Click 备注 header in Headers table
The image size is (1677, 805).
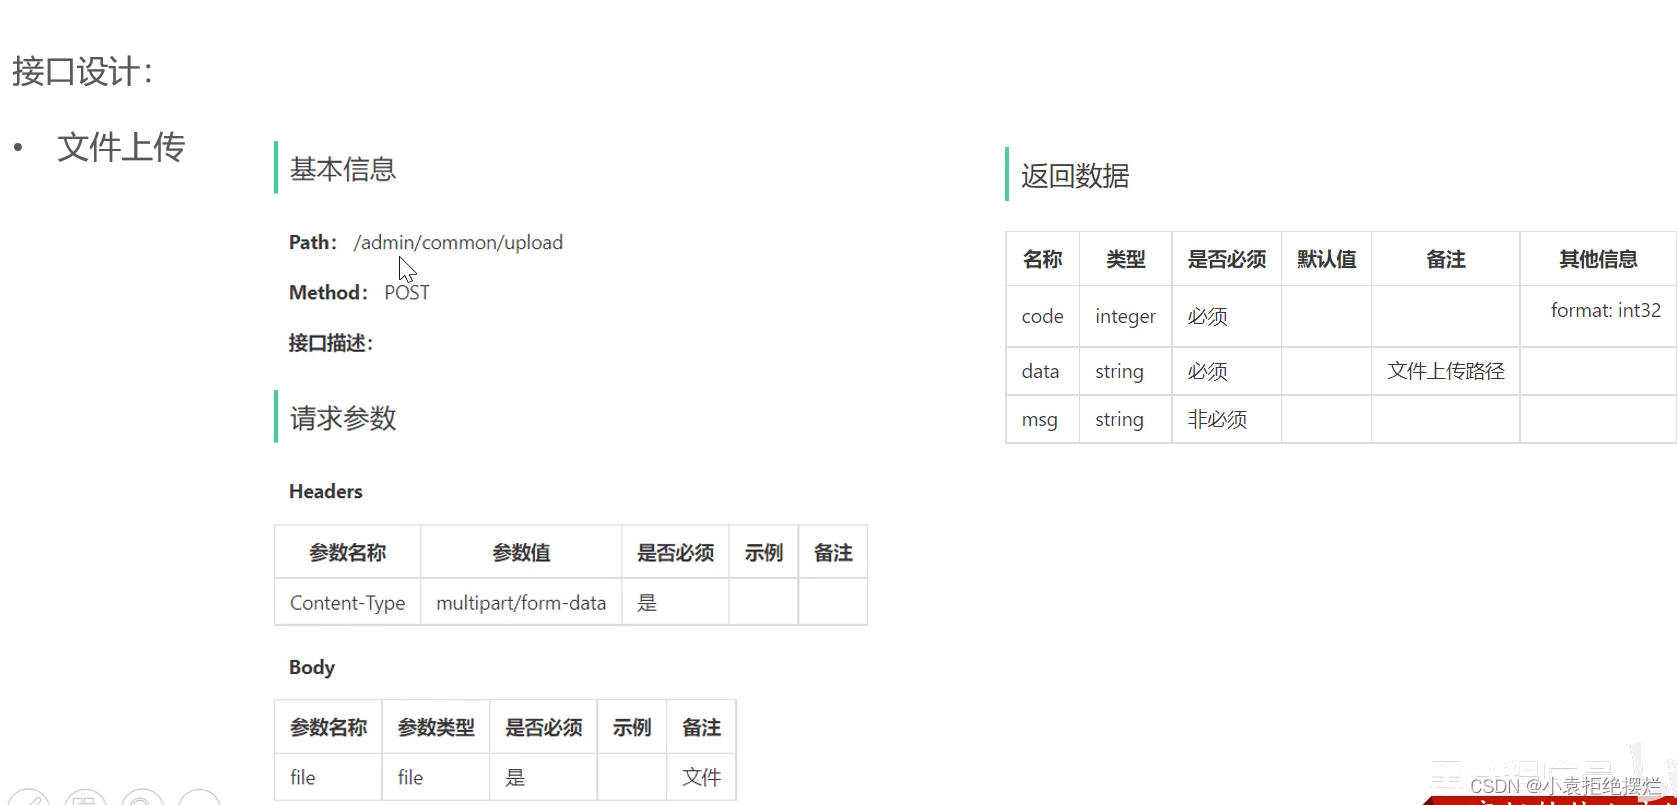(833, 552)
